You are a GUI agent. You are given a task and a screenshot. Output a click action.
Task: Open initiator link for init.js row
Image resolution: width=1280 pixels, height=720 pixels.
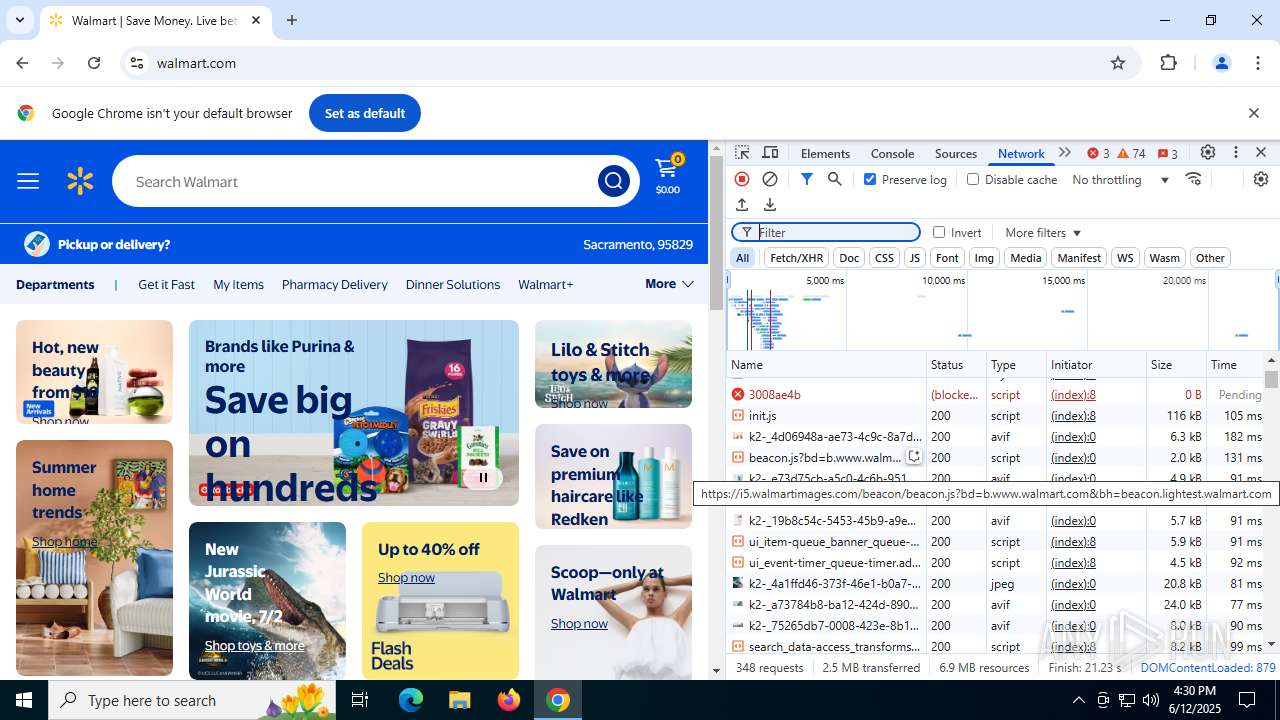point(1073,415)
